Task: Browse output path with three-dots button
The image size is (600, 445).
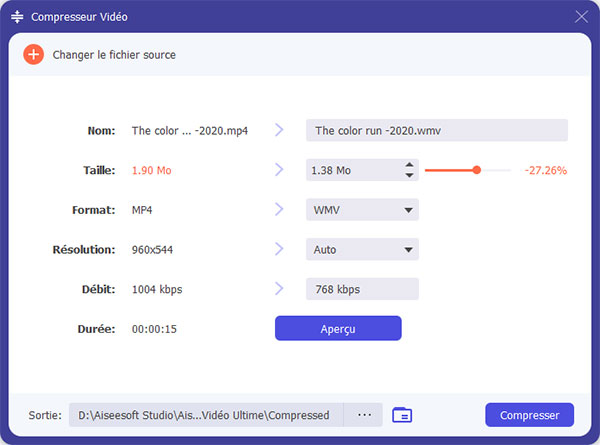Action: 364,414
